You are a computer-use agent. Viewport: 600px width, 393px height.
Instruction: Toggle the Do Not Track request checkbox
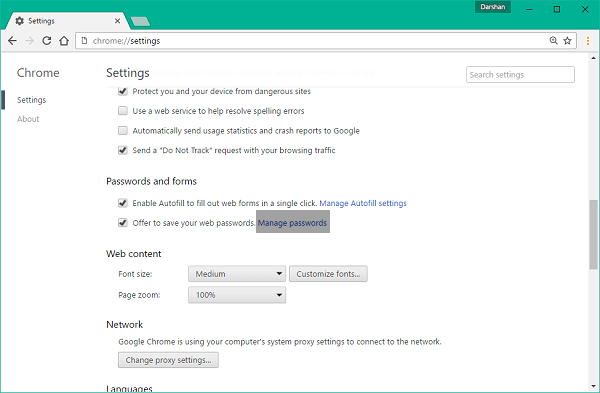pyautogui.click(x=123, y=150)
